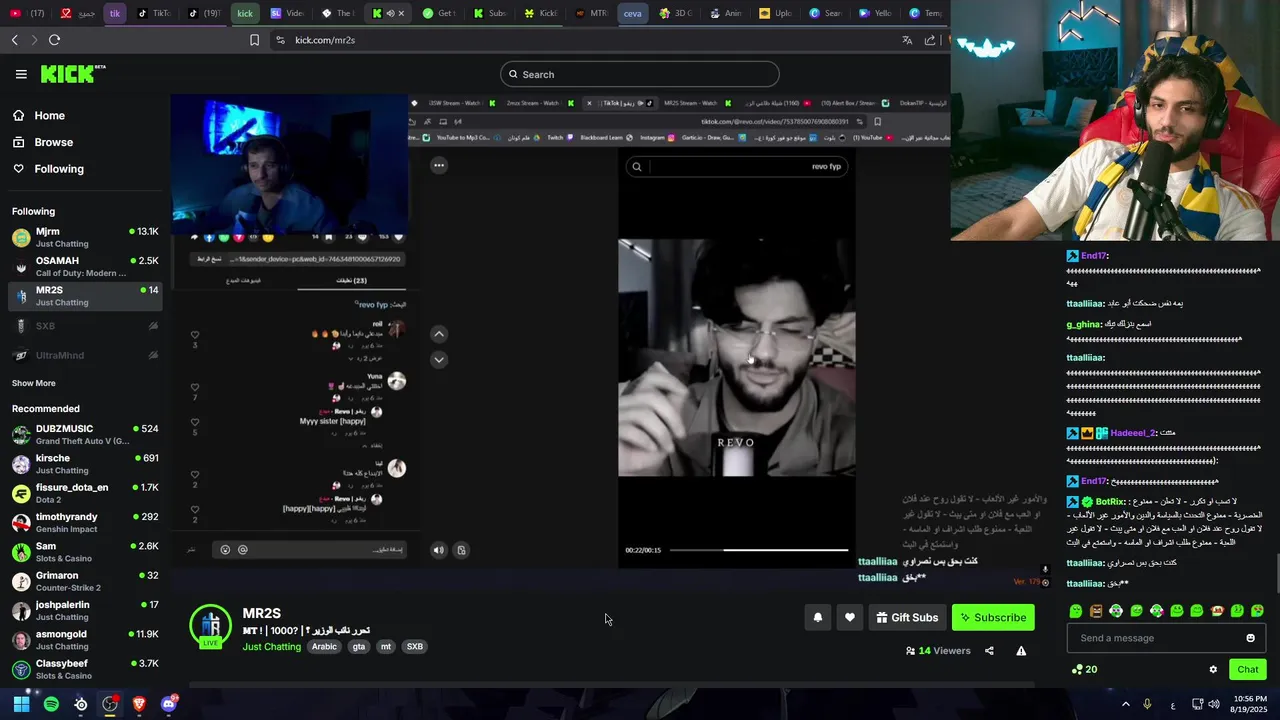Open chat settings gear
The height and width of the screenshot is (720, 1280).
(1213, 670)
